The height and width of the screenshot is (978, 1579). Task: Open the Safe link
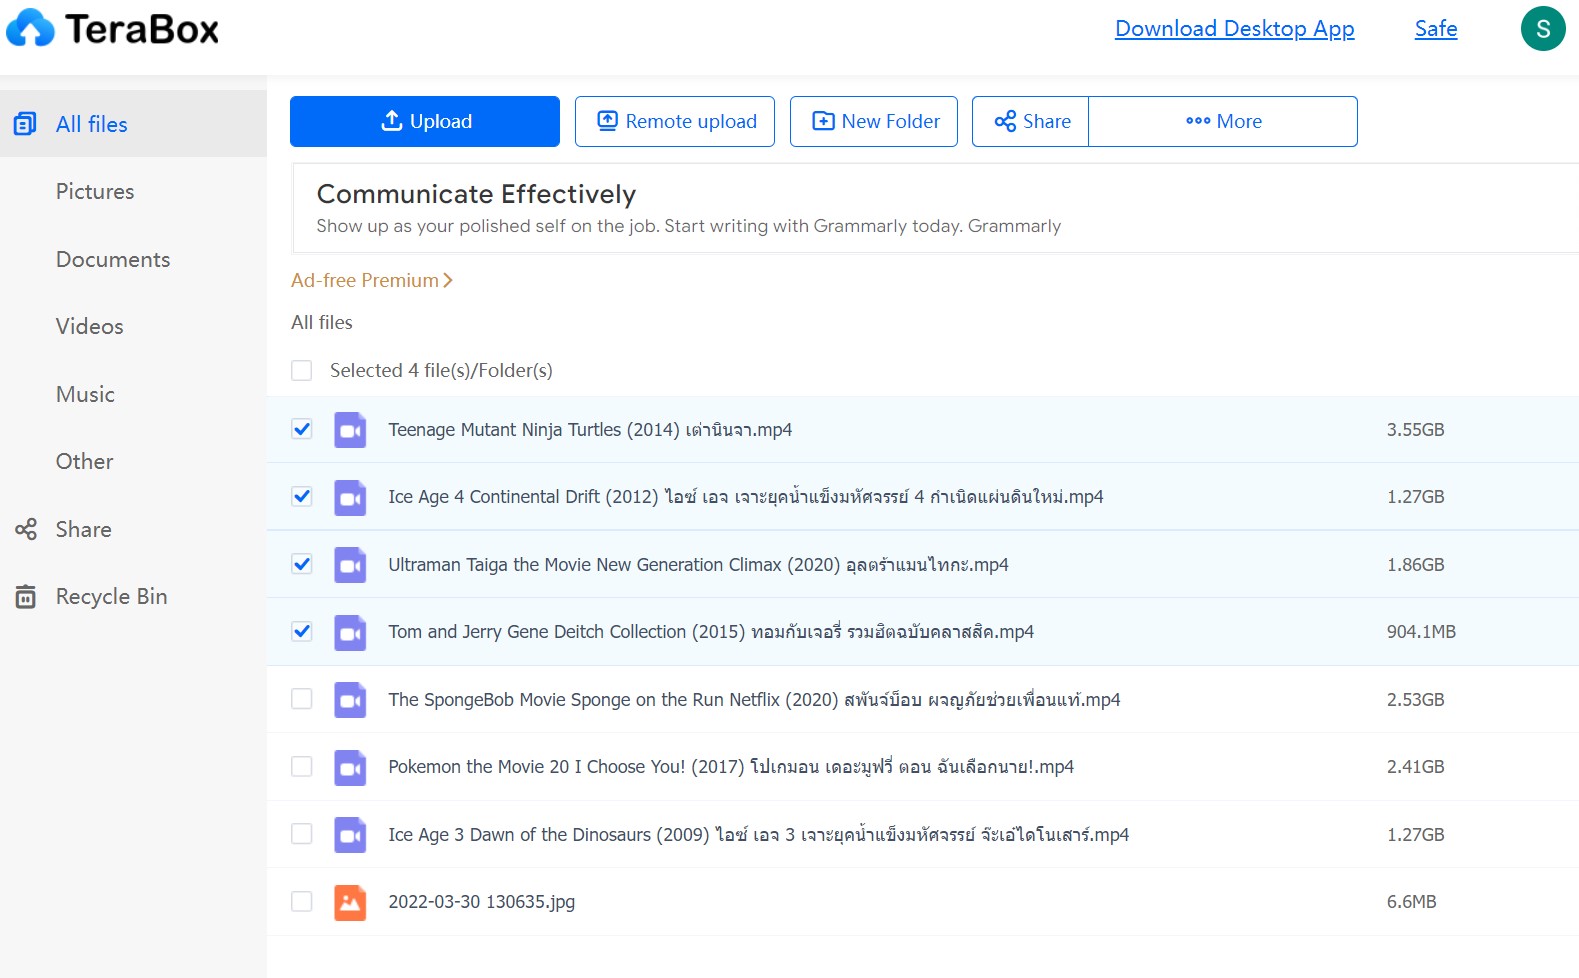(1436, 29)
